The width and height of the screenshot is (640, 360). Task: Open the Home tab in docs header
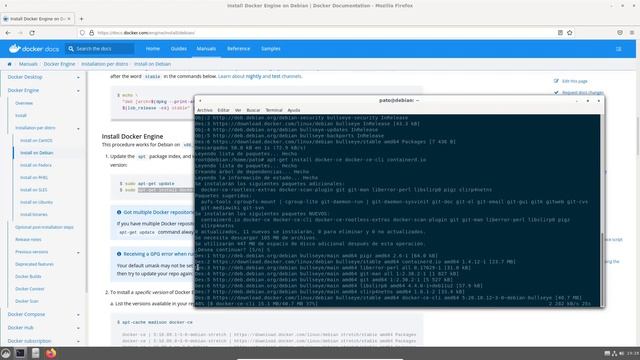click(x=153, y=49)
